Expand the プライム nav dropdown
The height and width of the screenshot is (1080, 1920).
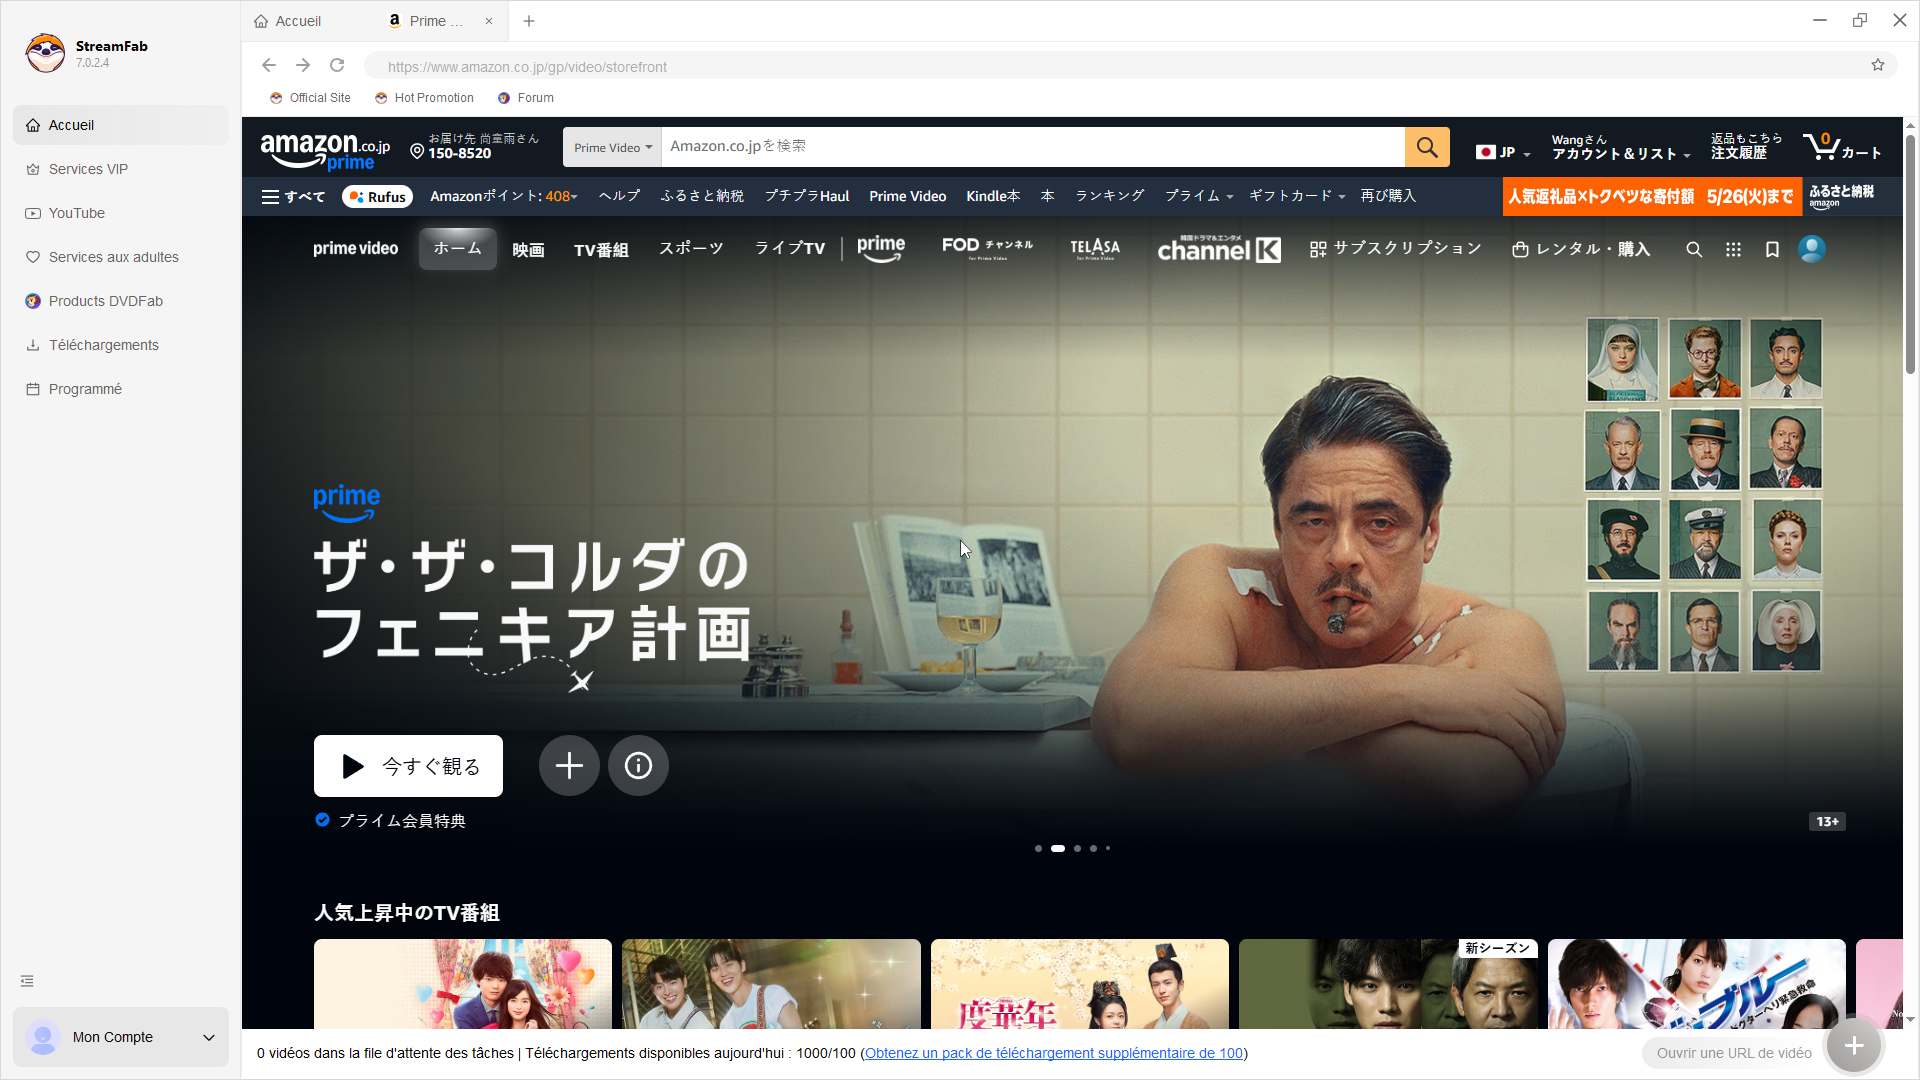pyautogui.click(x=1199, y=197)
